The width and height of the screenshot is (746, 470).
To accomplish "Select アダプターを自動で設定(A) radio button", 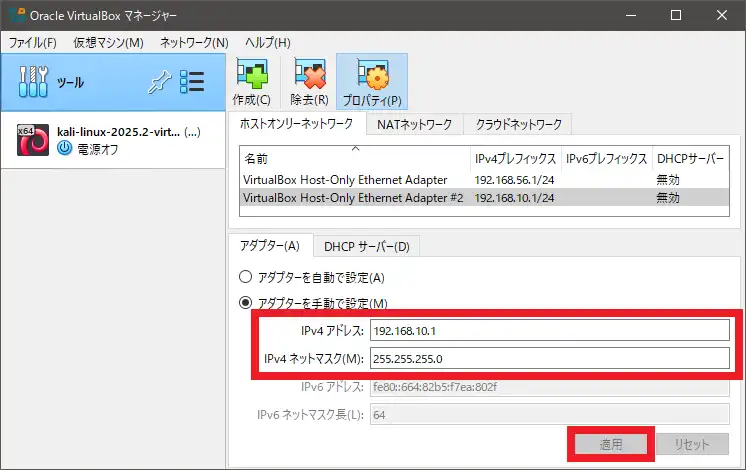I will pos(245,277).
